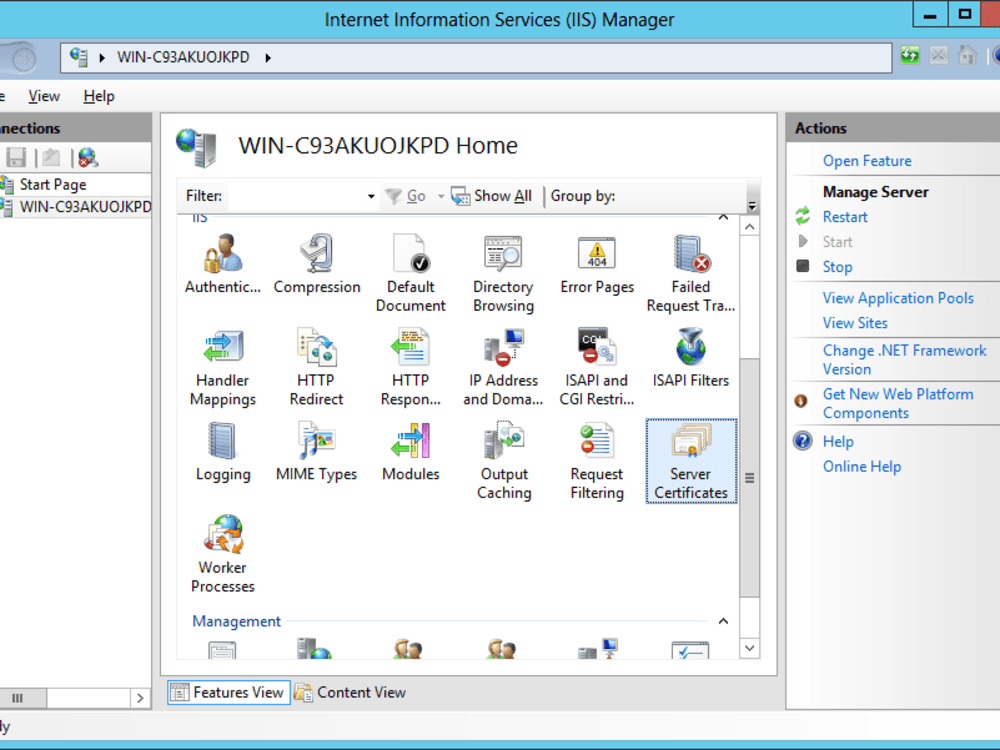This screenshot has height=750, width=1000.
Task: Open the Default Document feature
Action: tap(411, 273)
